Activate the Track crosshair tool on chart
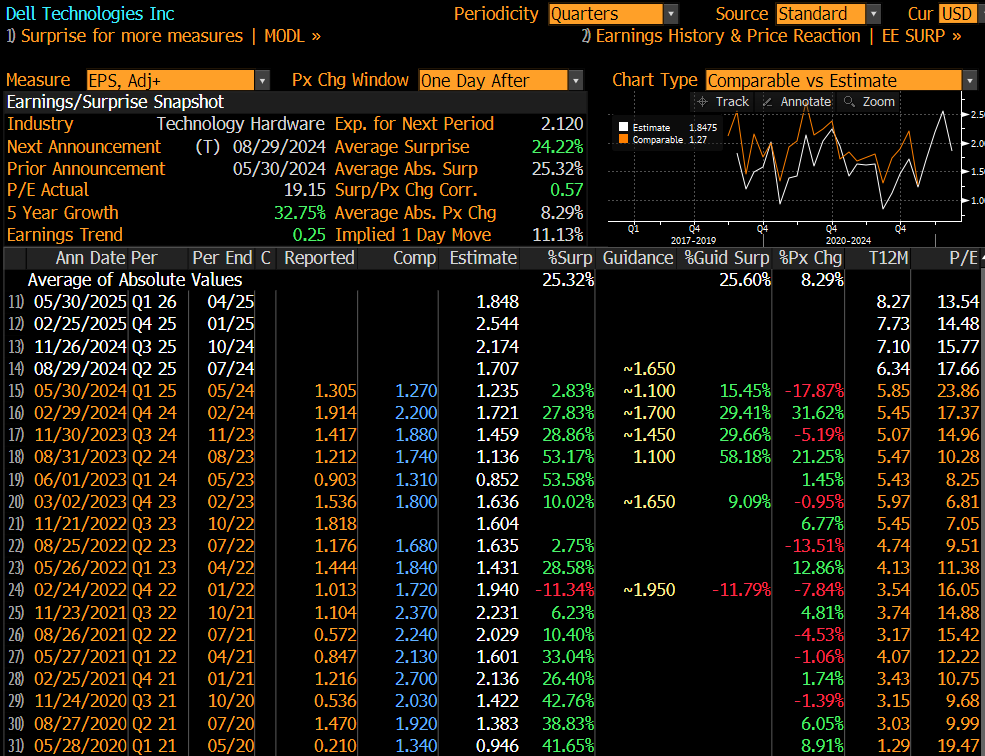 (x=723, y=102)
